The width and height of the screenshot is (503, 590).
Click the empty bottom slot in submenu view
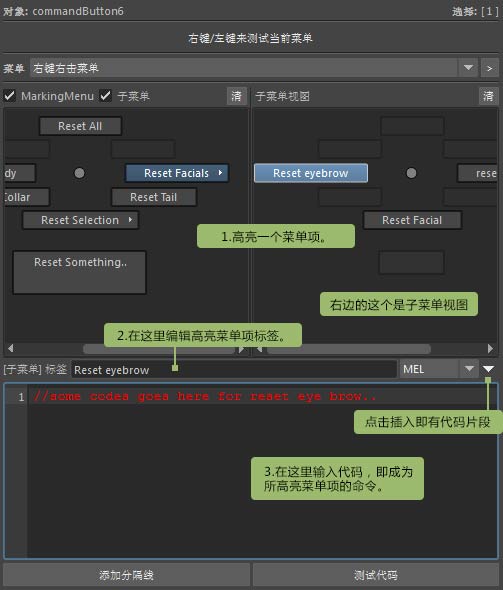click(x=412, y=263)
